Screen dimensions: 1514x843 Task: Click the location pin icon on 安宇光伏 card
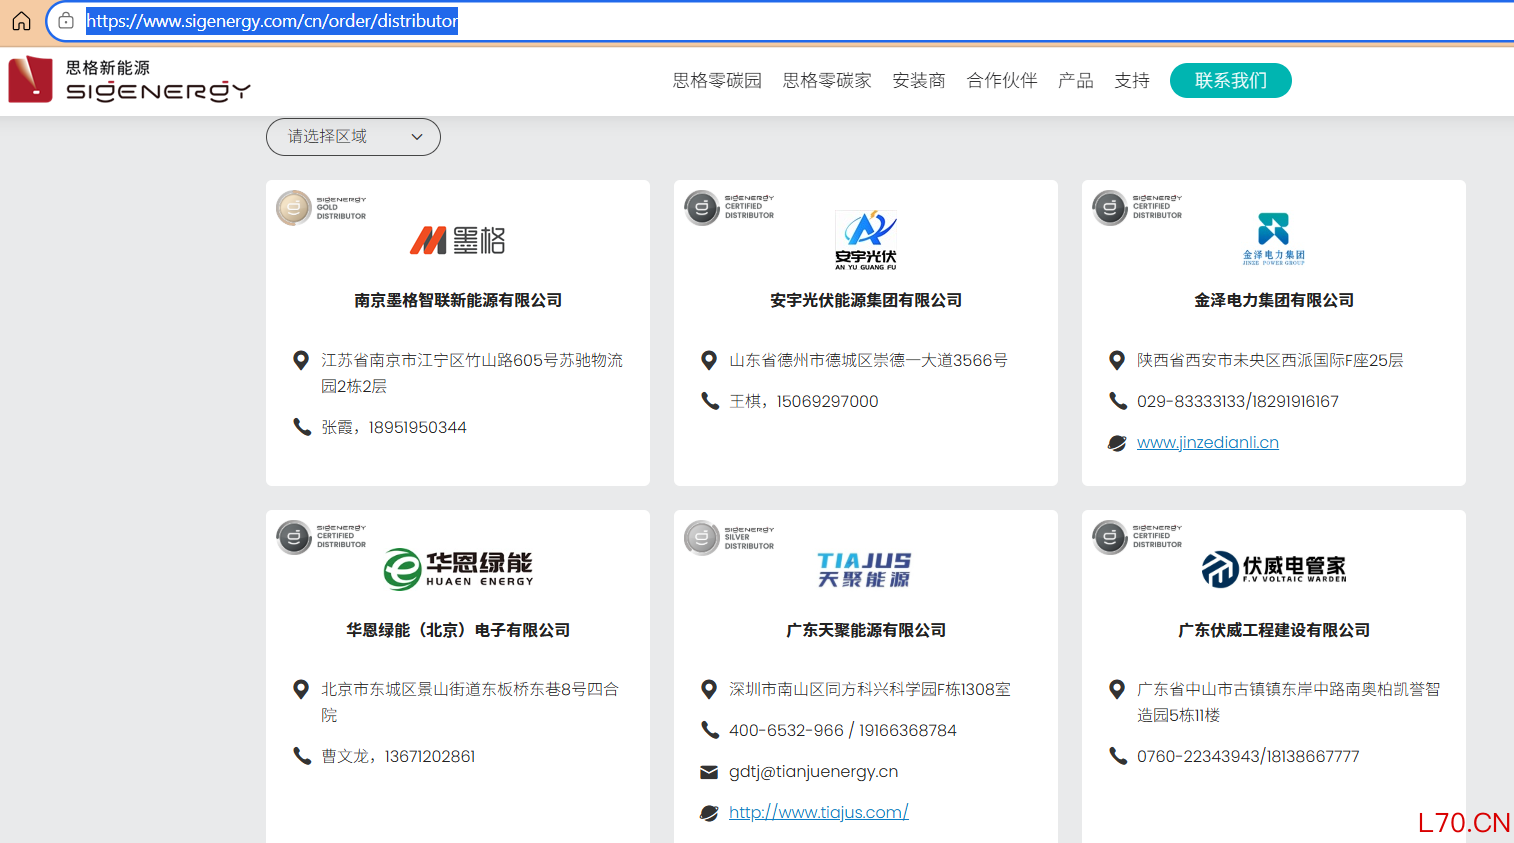[710, 360]
